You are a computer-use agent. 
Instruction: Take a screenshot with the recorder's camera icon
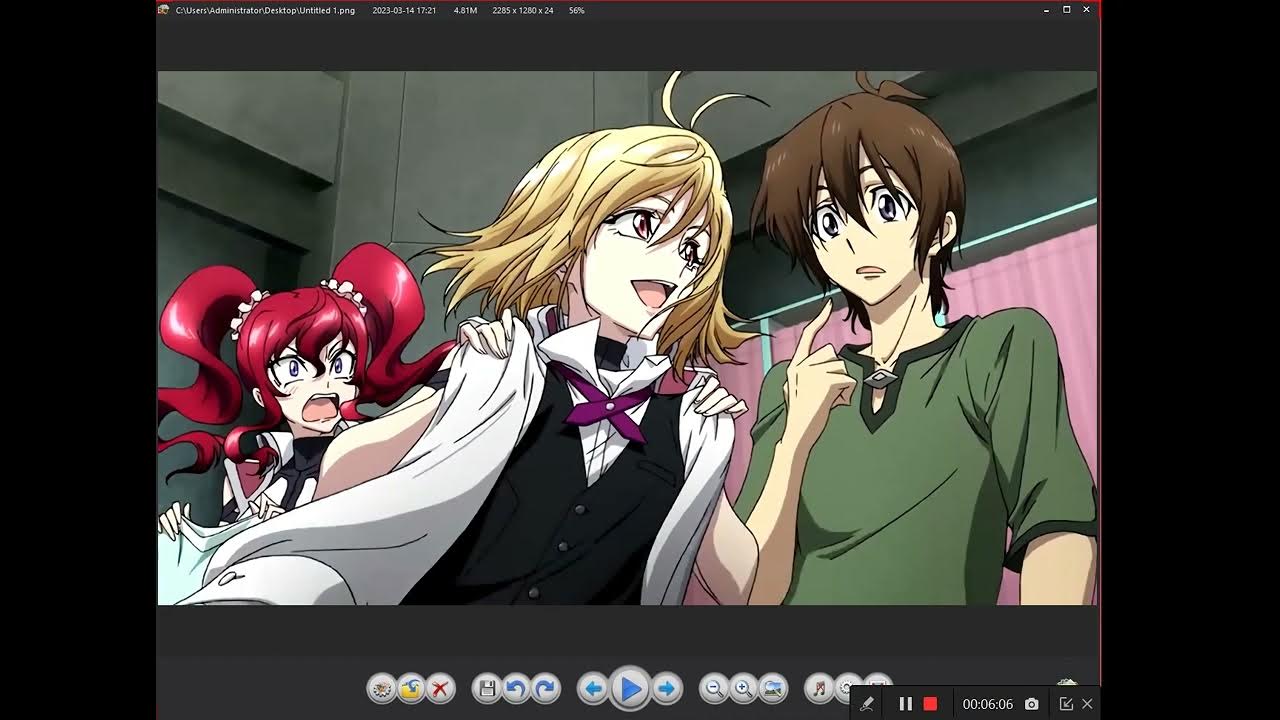click(1032, 704)
